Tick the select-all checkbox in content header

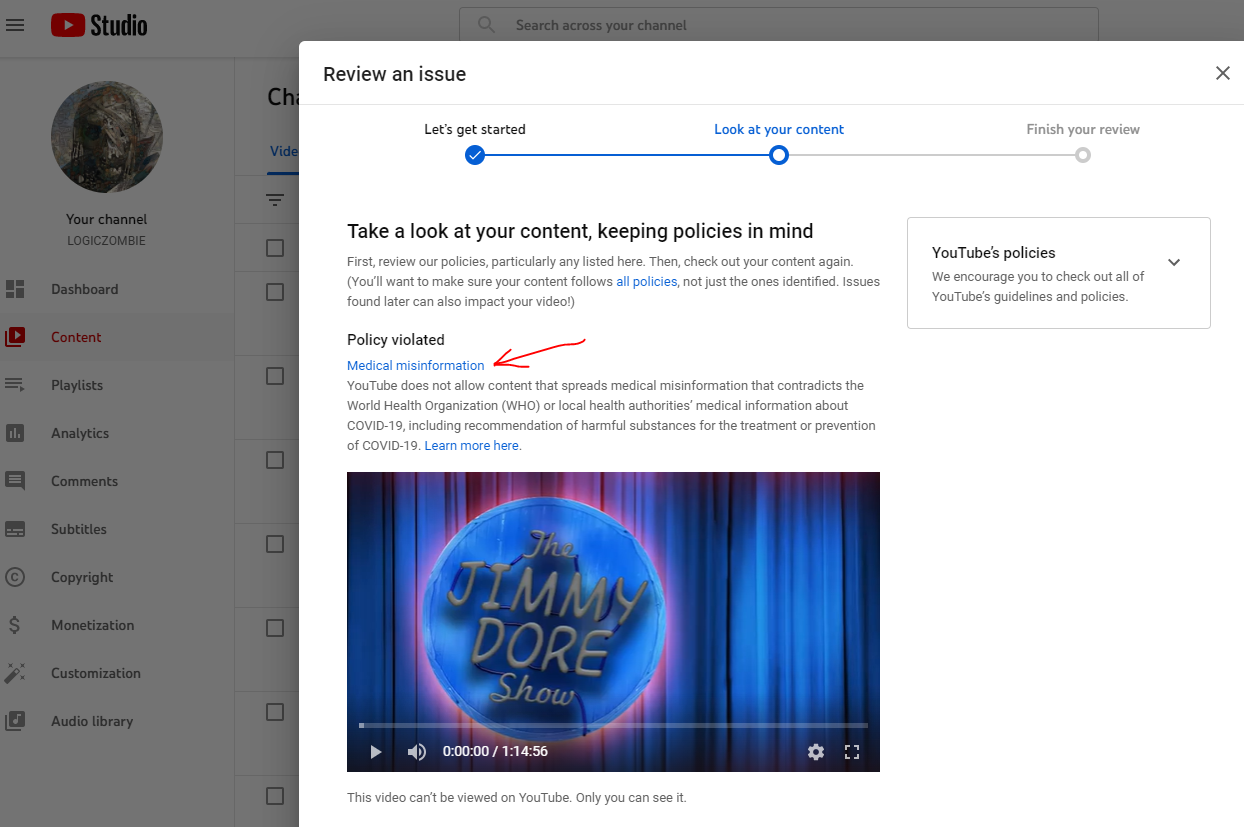click(275, 248)
